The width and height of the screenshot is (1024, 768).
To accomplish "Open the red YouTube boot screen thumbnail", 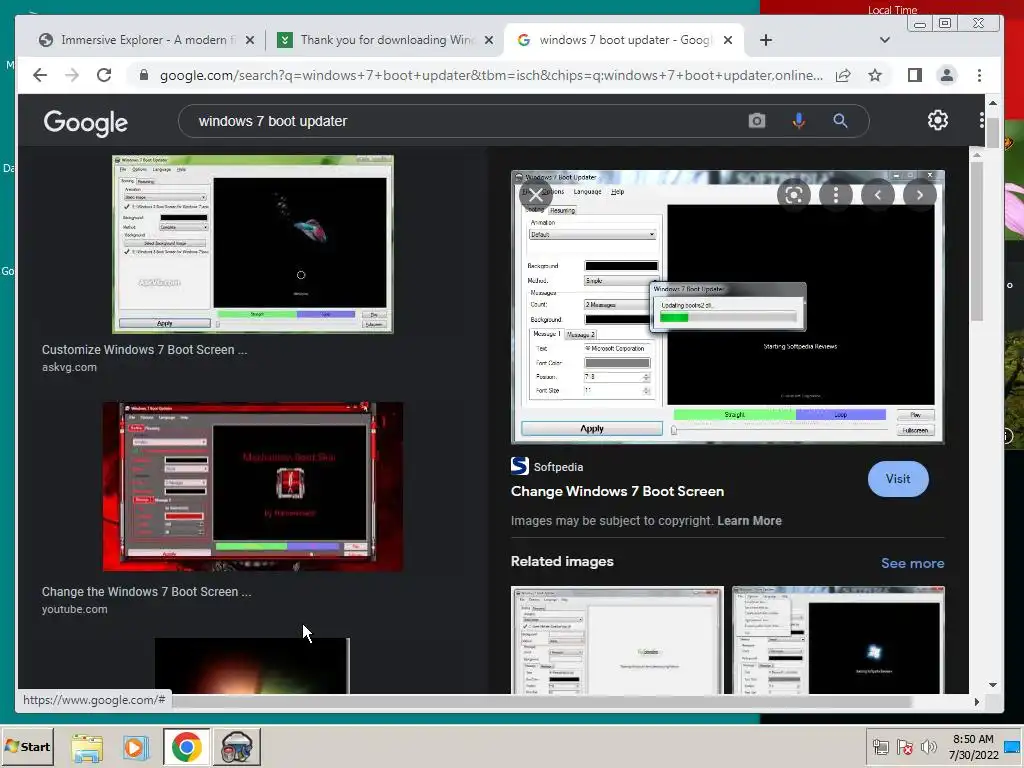I will 253,487.
